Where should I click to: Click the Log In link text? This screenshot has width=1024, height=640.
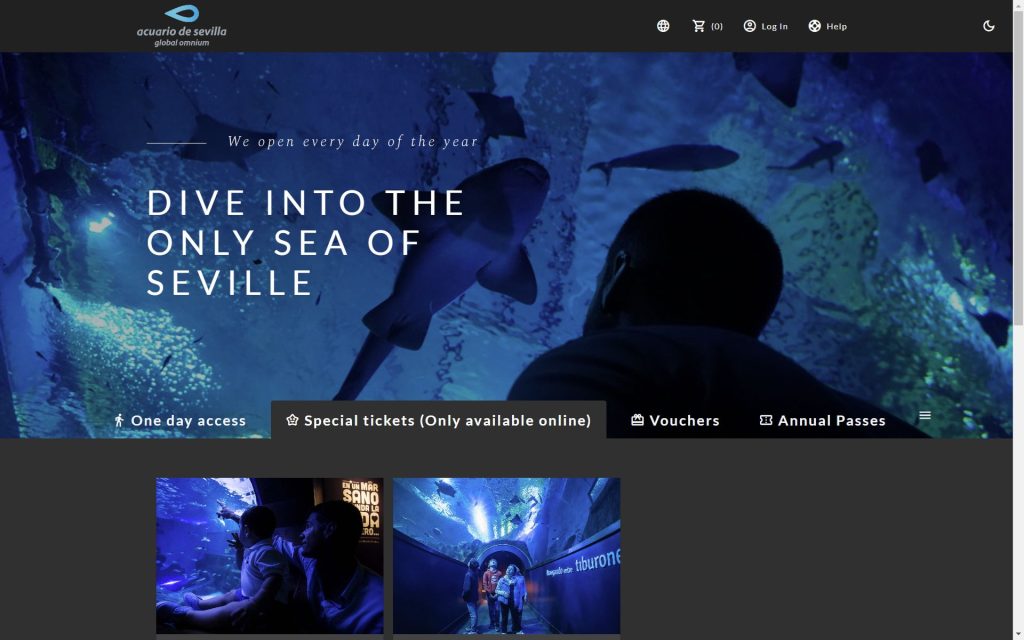tap(774, 27)
